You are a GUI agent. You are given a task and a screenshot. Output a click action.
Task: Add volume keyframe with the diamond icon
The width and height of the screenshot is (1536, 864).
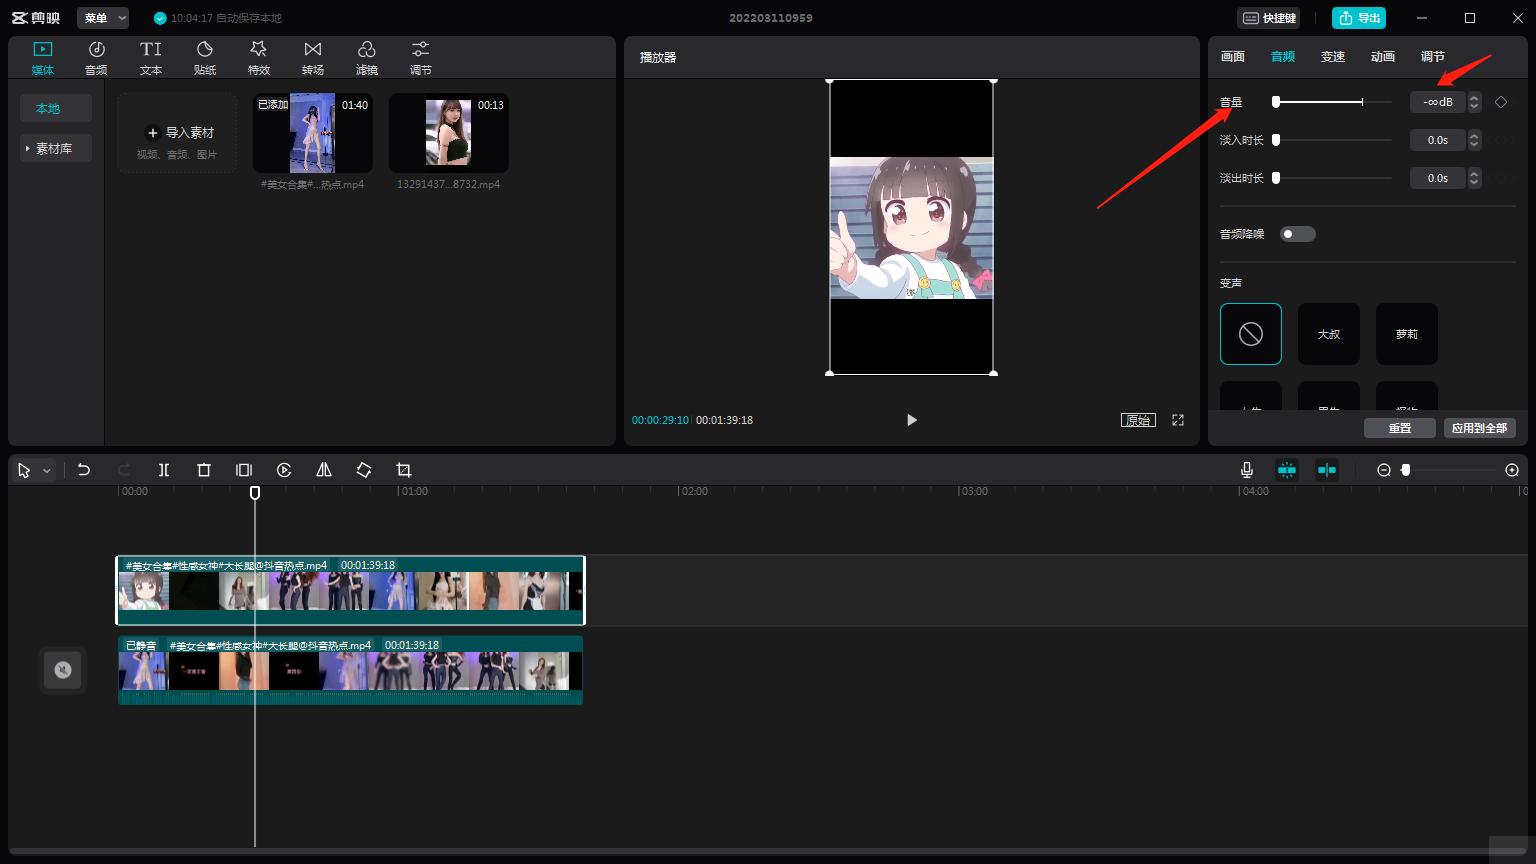1501,102
